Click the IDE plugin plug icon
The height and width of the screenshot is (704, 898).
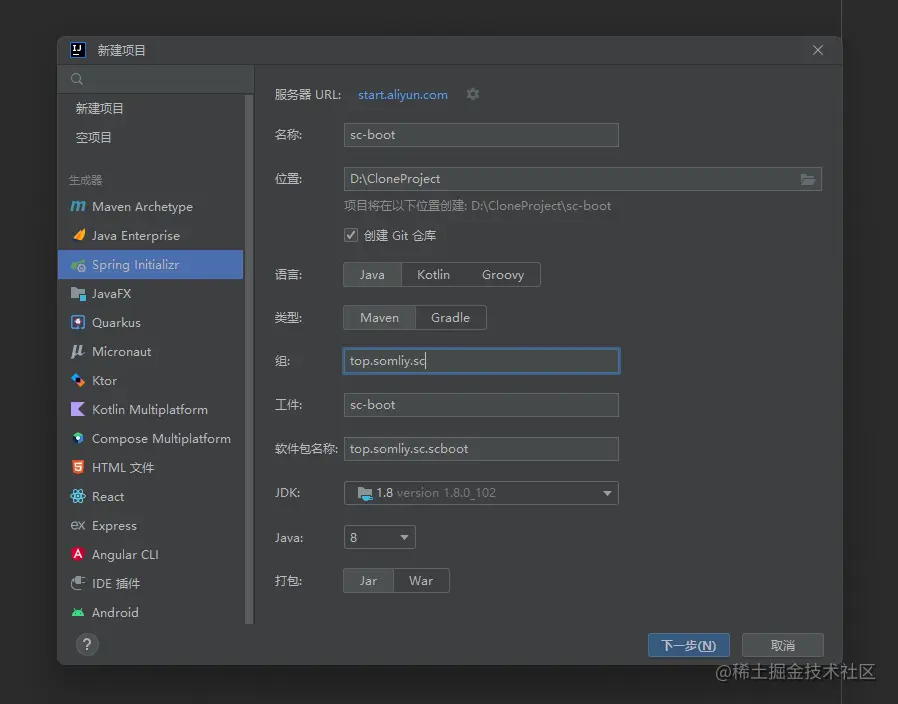pos(78,583)
